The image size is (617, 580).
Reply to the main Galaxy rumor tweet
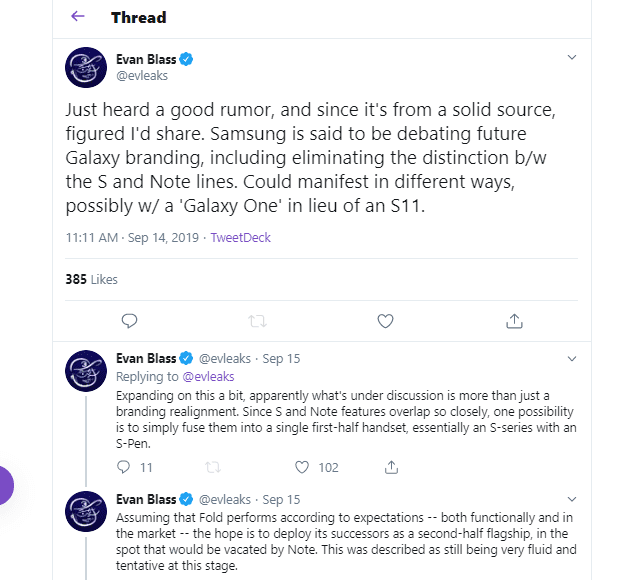[x=129, y=321]
